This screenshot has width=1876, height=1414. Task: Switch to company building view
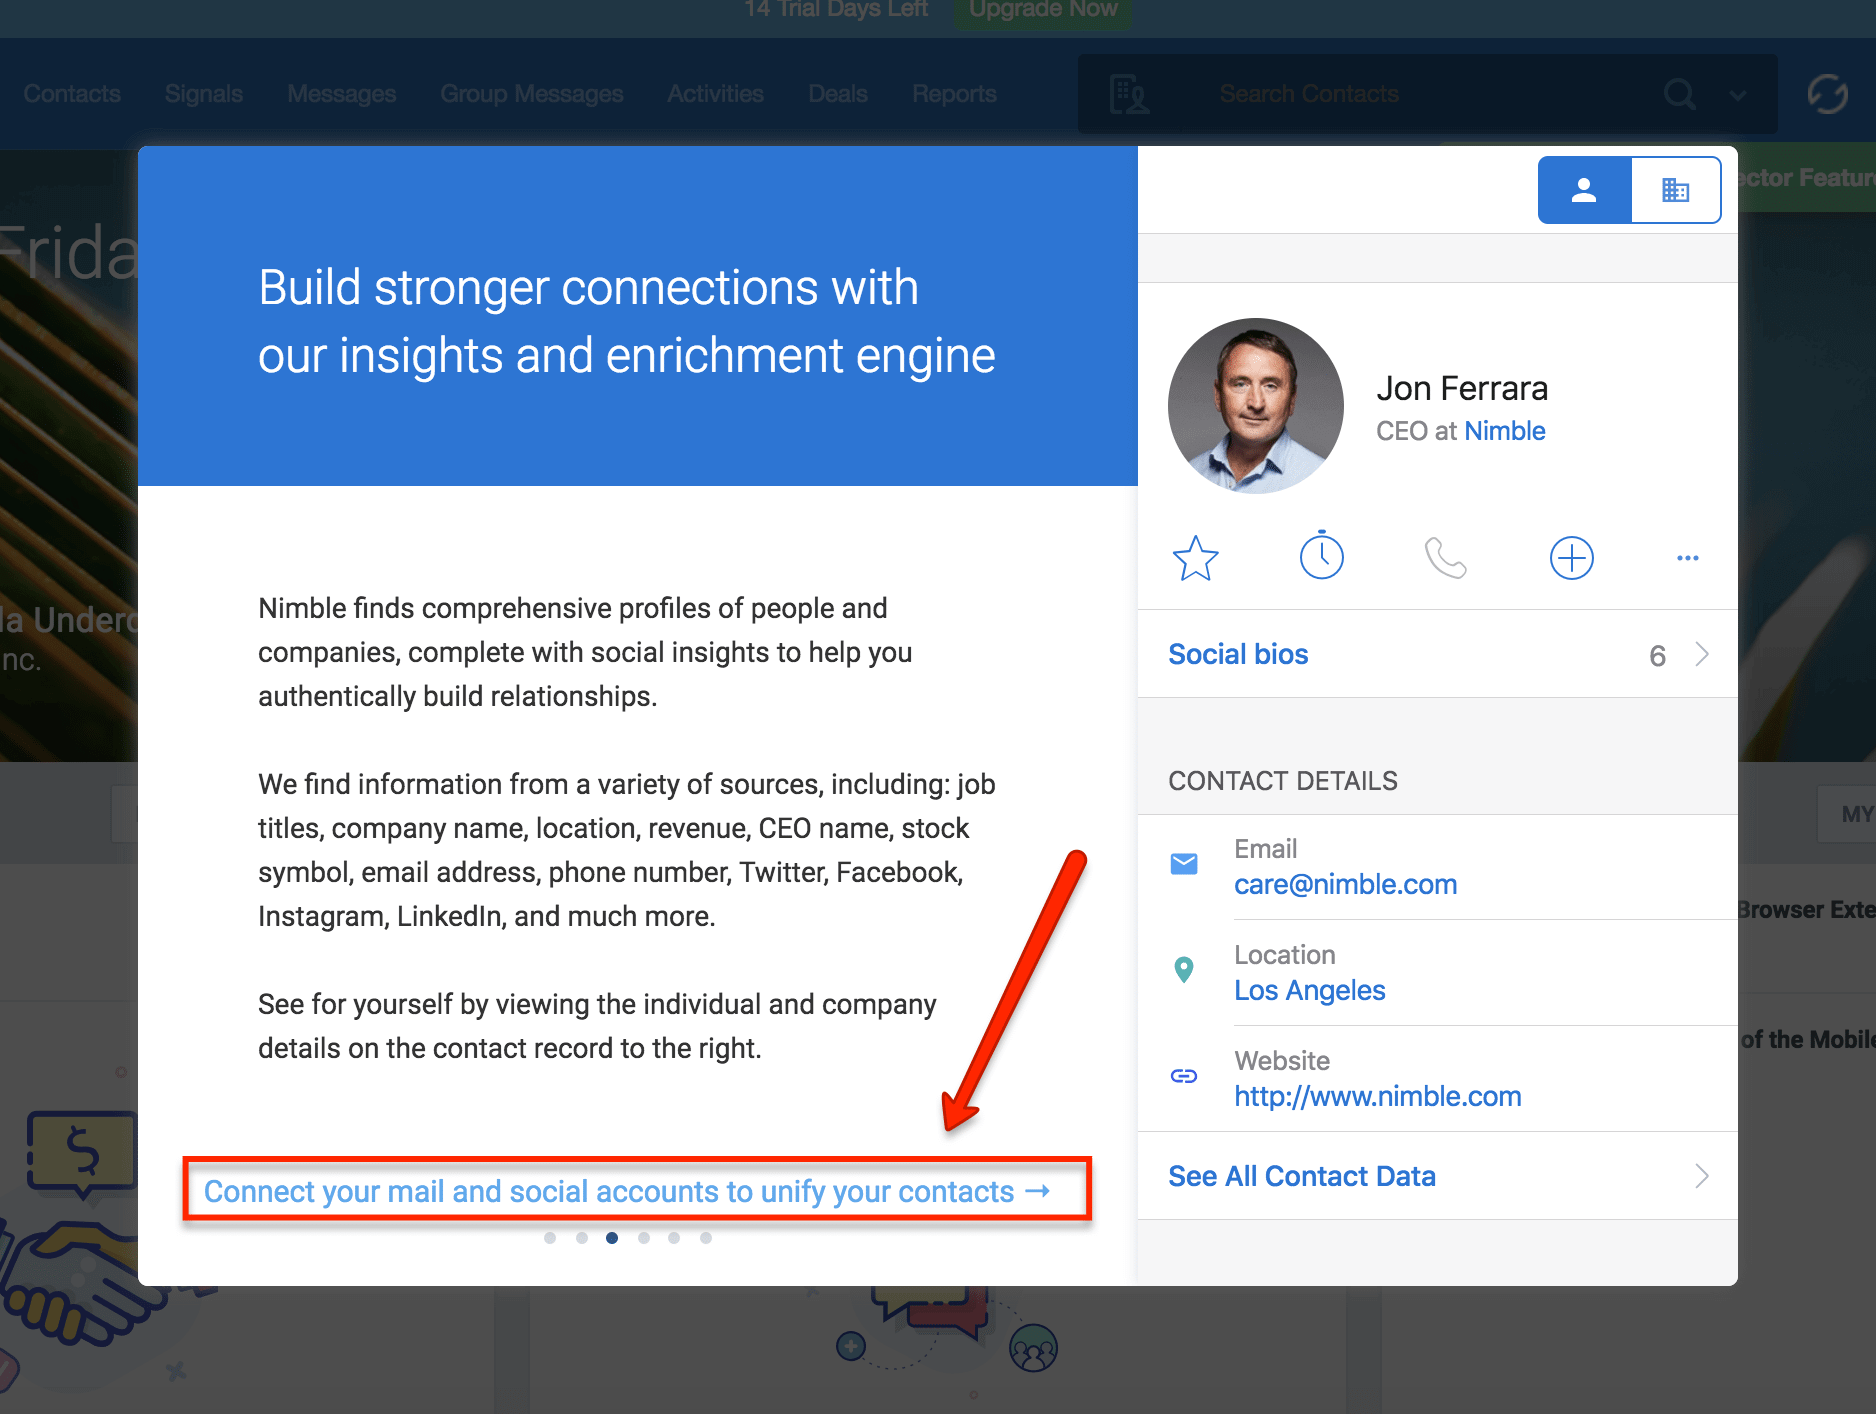[1675, 190]
